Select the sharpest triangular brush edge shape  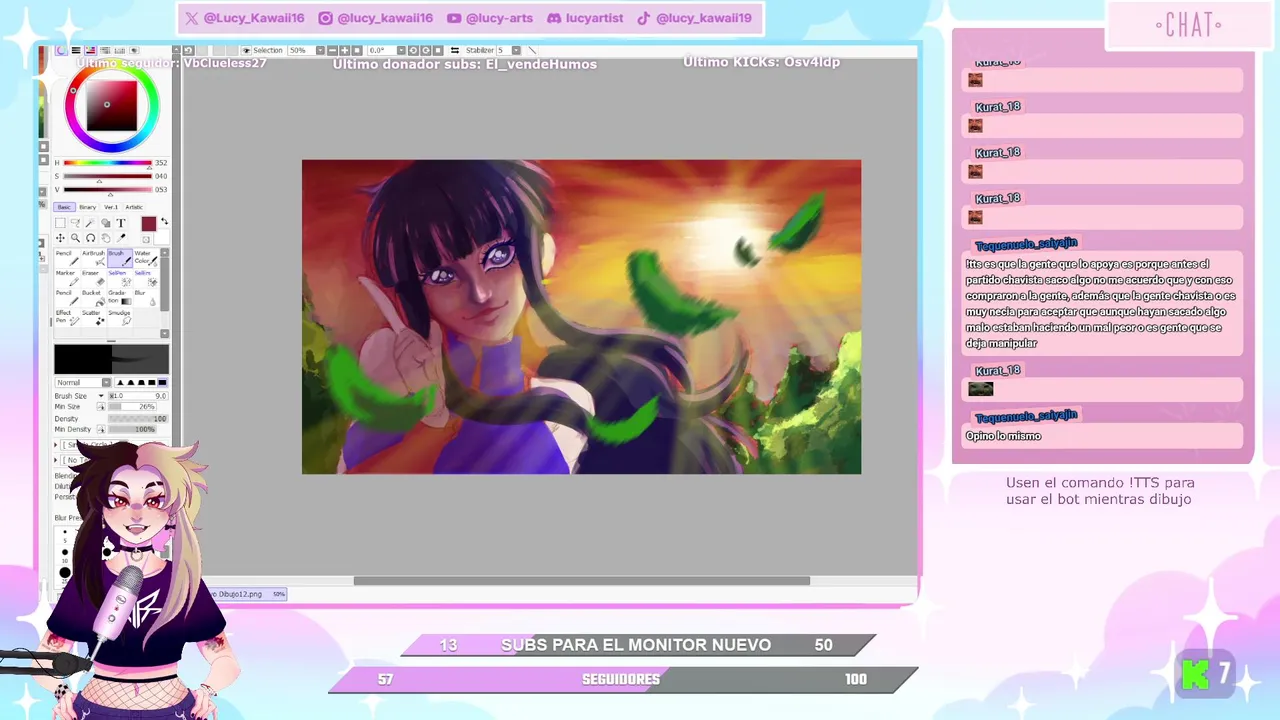coord(121,383)
